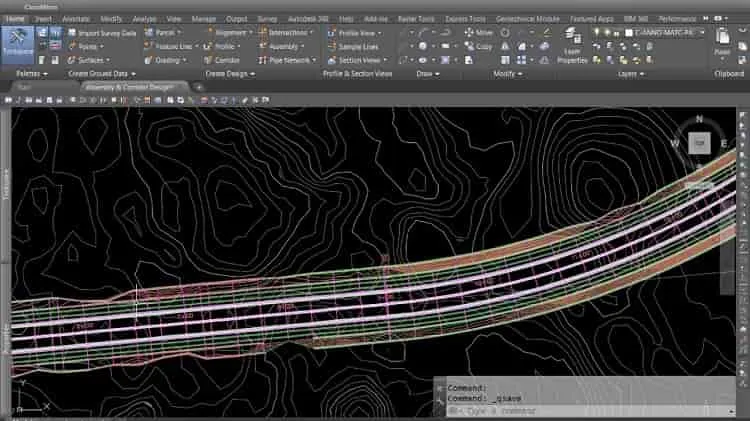Click the layer color swatch box
The height and width of the screenshot is (421, 750).
pos(629,33)
